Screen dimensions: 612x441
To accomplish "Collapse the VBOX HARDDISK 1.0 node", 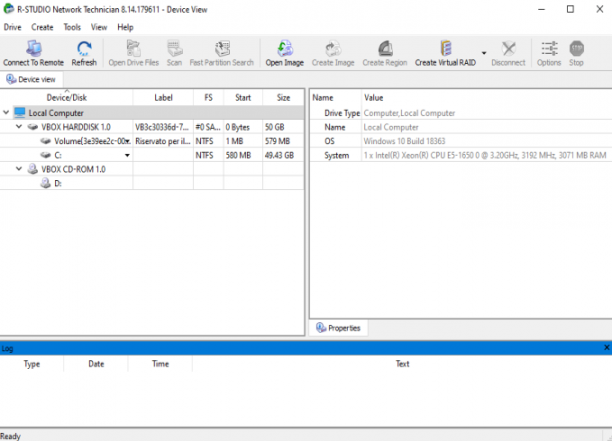I will coord(19,126).
